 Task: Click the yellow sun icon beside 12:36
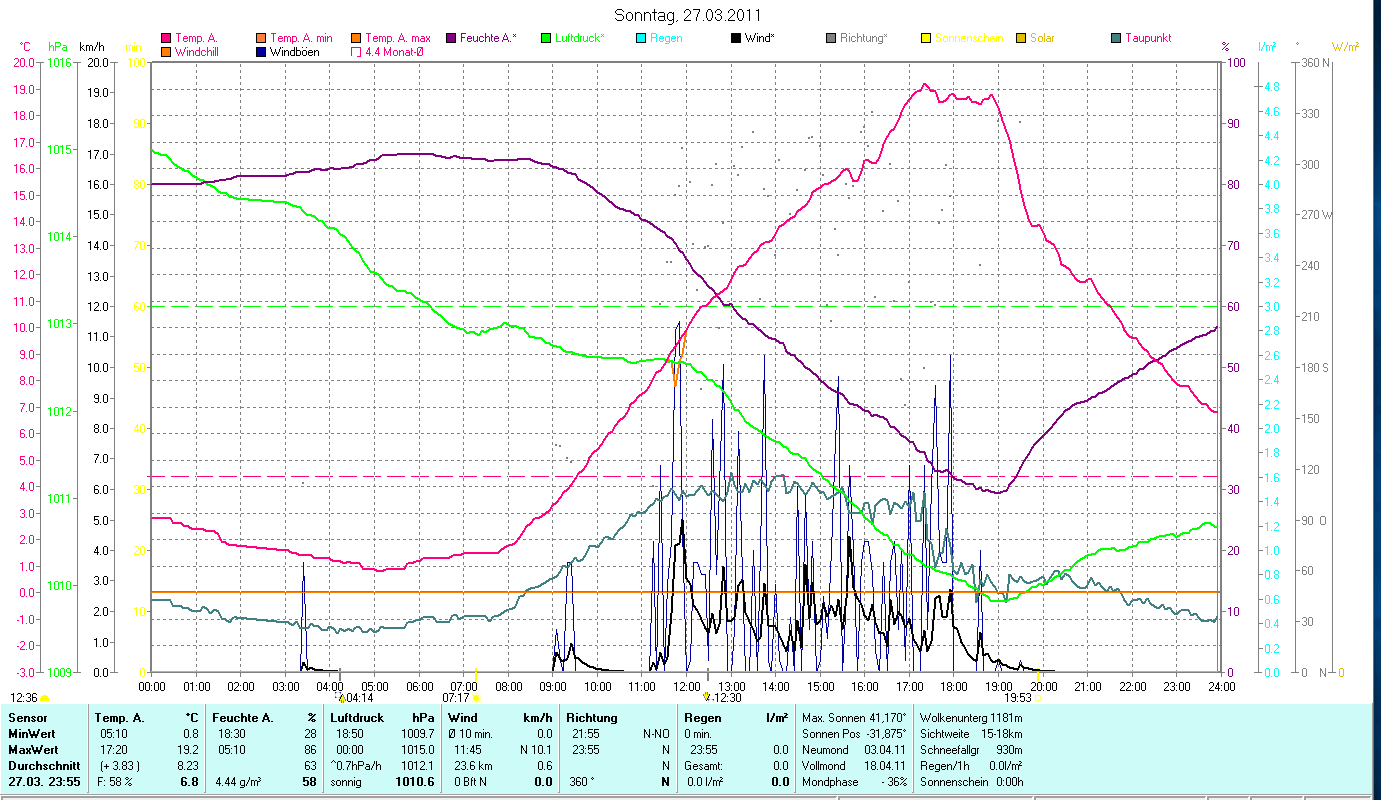[x=44, y=698]
